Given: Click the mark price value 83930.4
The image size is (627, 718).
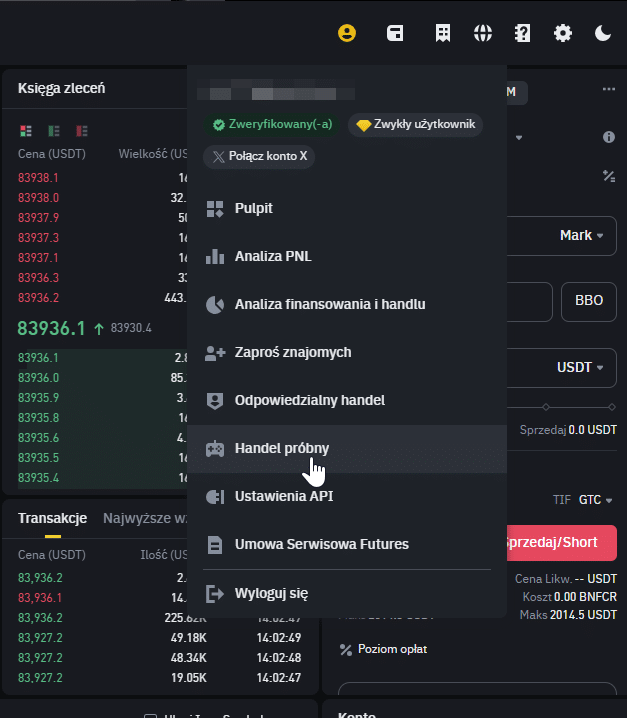Looking at the screenshot, I should pos(131,328).
